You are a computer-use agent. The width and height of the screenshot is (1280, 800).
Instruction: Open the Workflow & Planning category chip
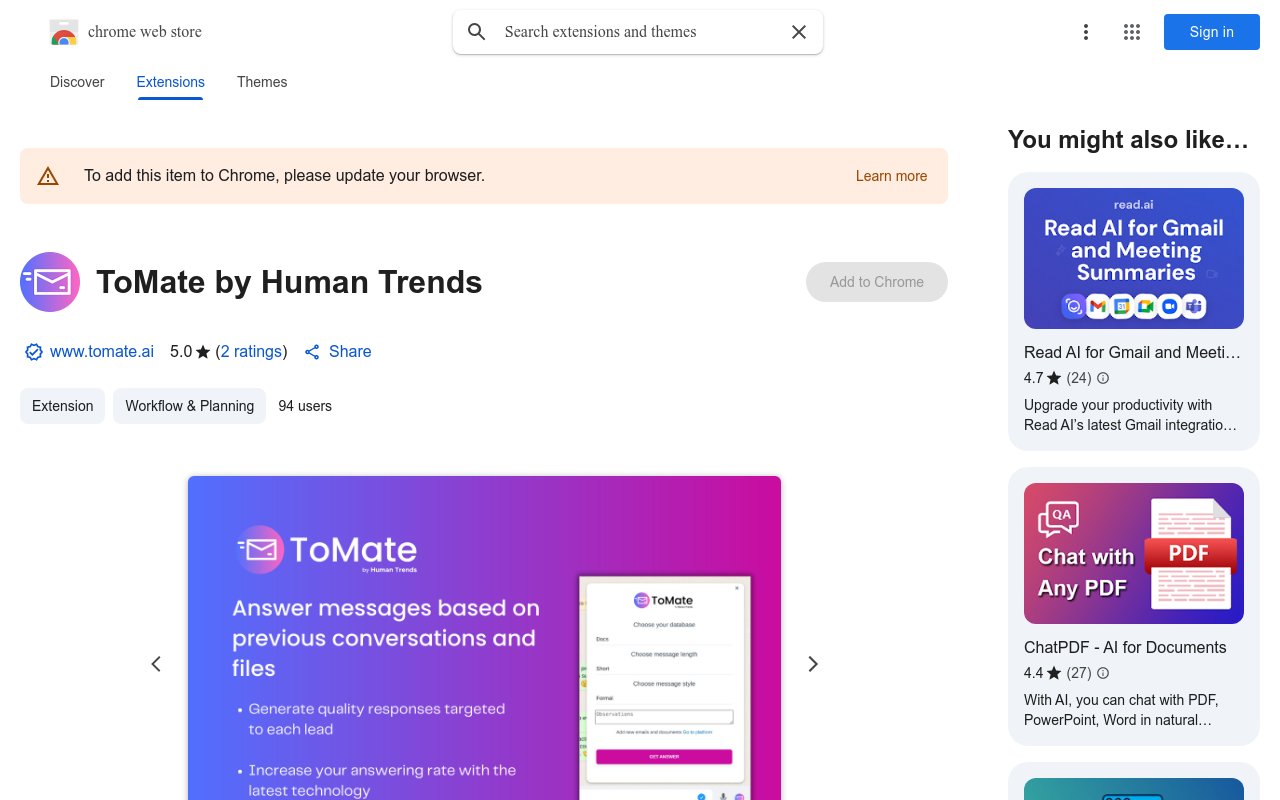(x=189, y=406)
